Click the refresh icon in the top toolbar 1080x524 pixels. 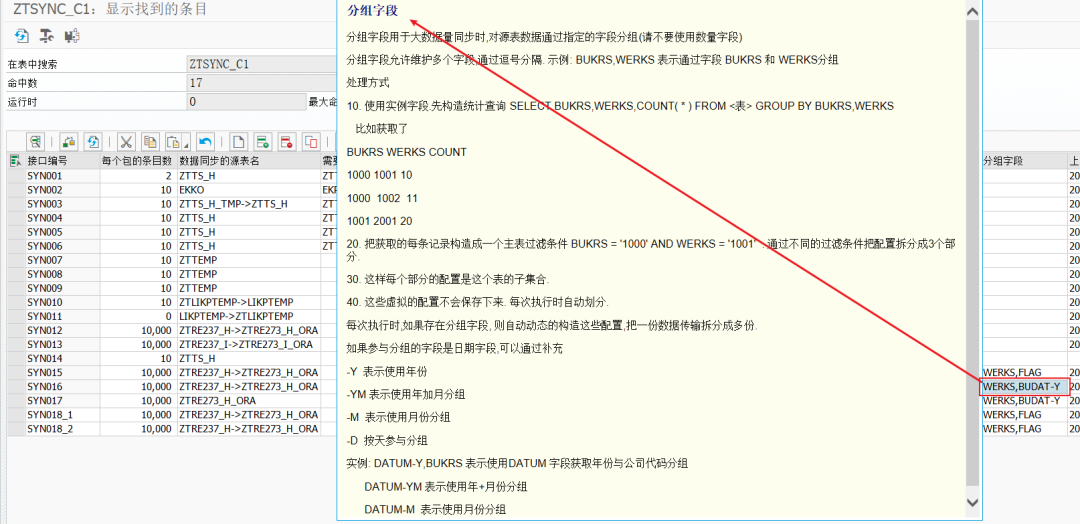point(22,36)
